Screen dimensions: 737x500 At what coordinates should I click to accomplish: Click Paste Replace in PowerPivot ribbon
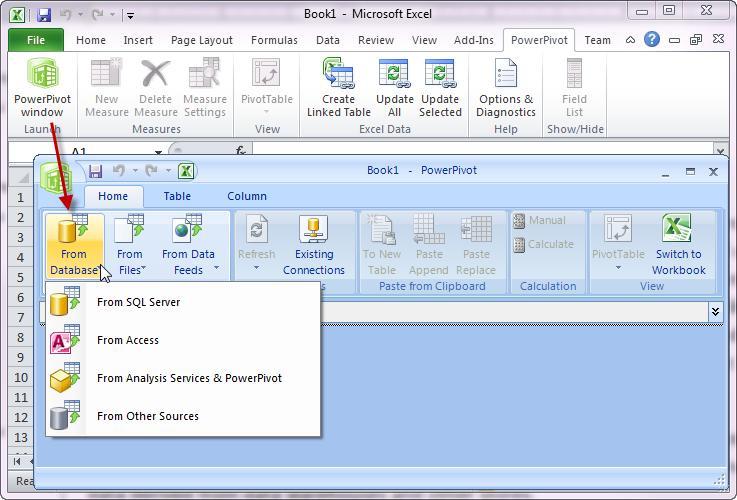(x=476, y=245)
